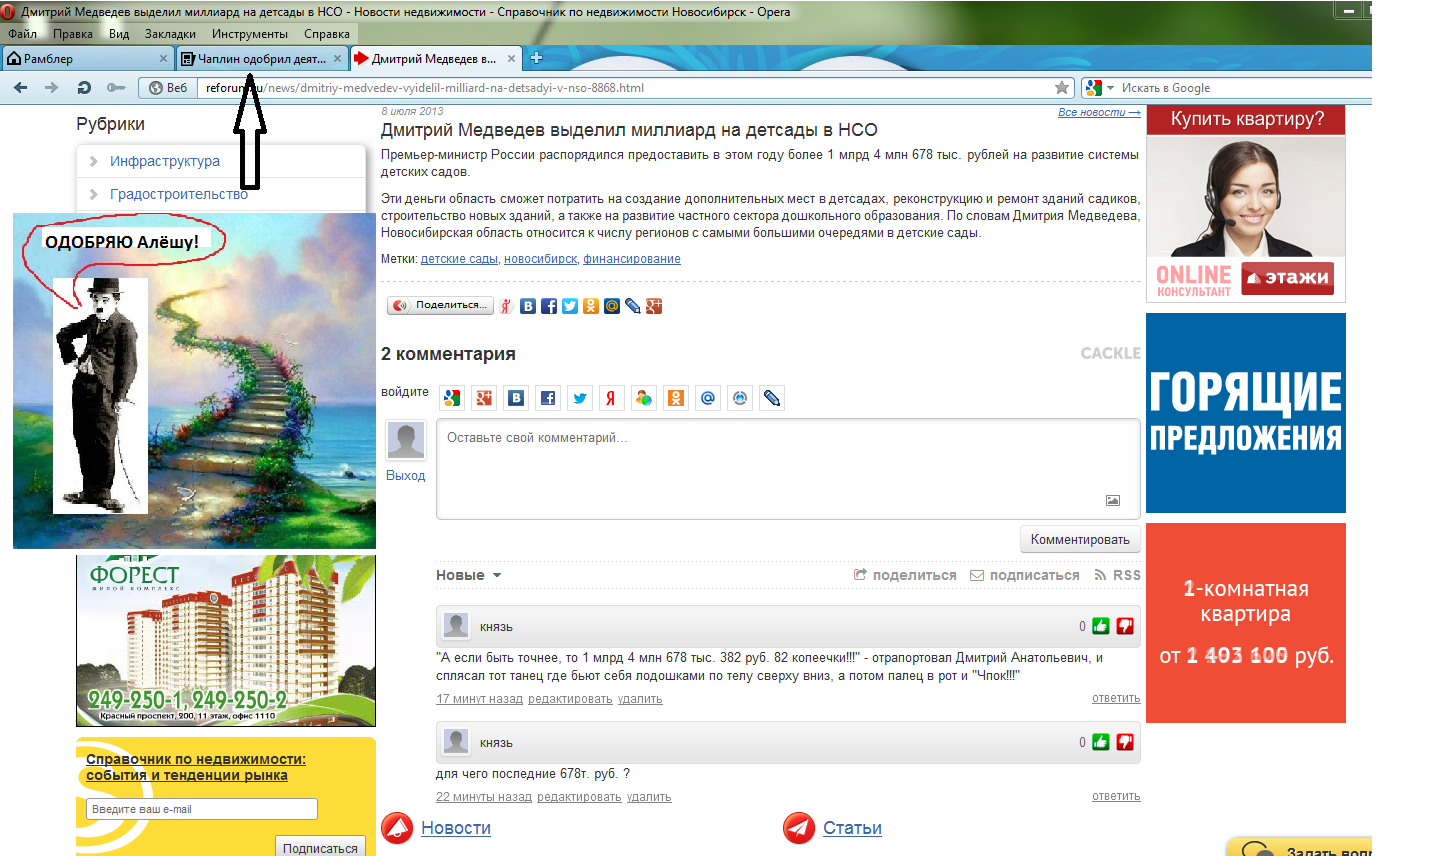
Task: Open the Новые comment sort dropdown
Action: click(x=468, y=575)
